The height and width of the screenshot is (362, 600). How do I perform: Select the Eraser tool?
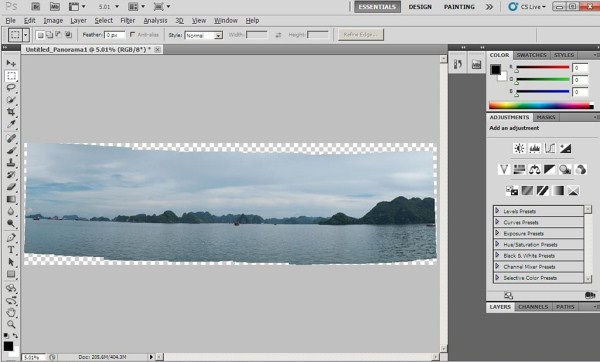click(x=11, y=187)
